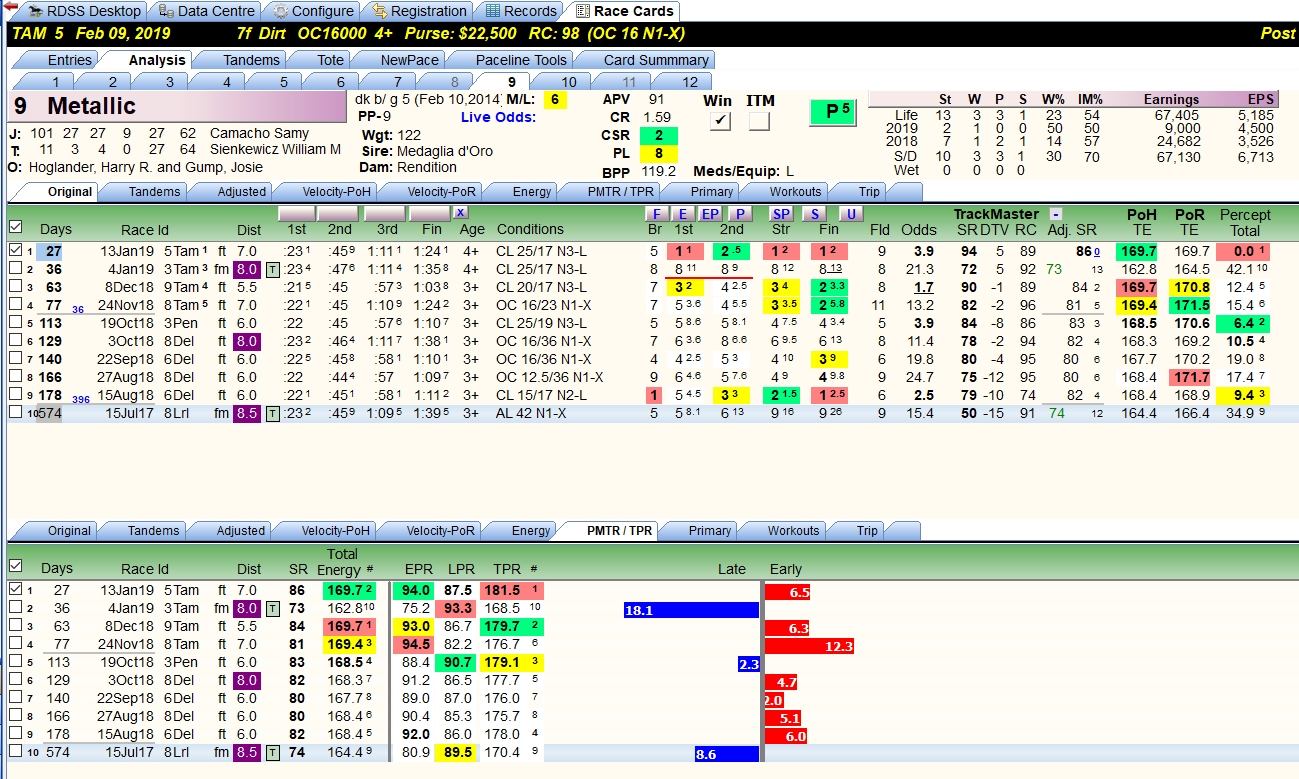Check the 19Oct18 row in PMTR table
The width and height of the screenshot is (1299, 779).
pyautogui.click(x=15, y=663)
